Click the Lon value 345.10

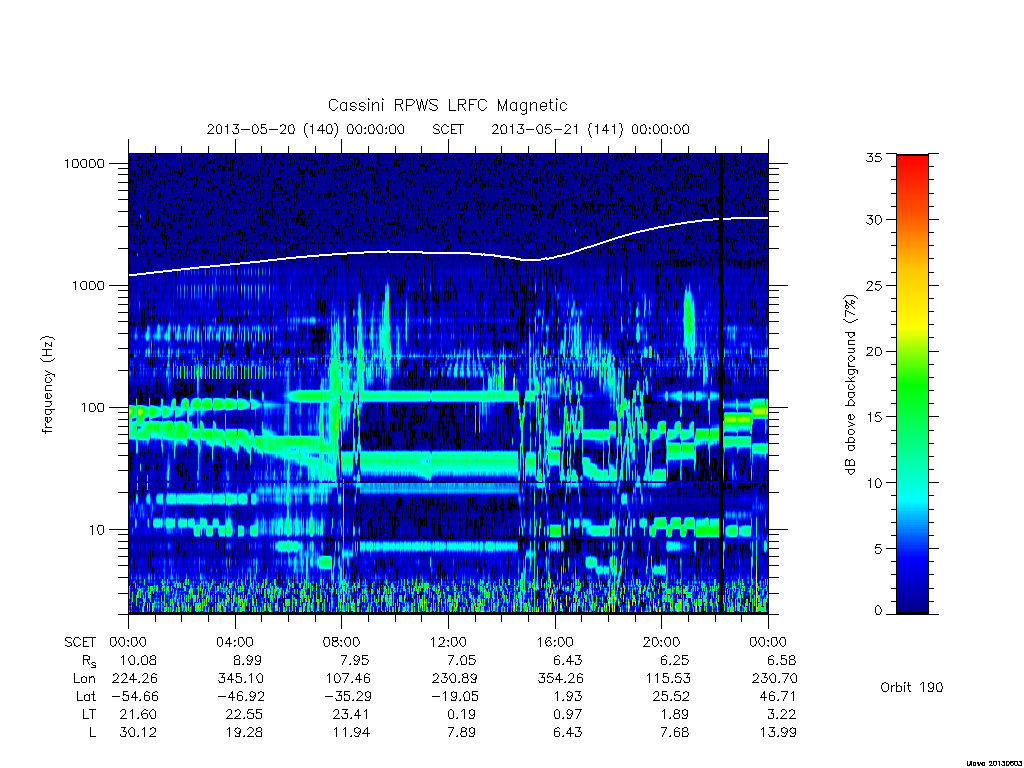[x=240, y=679]
